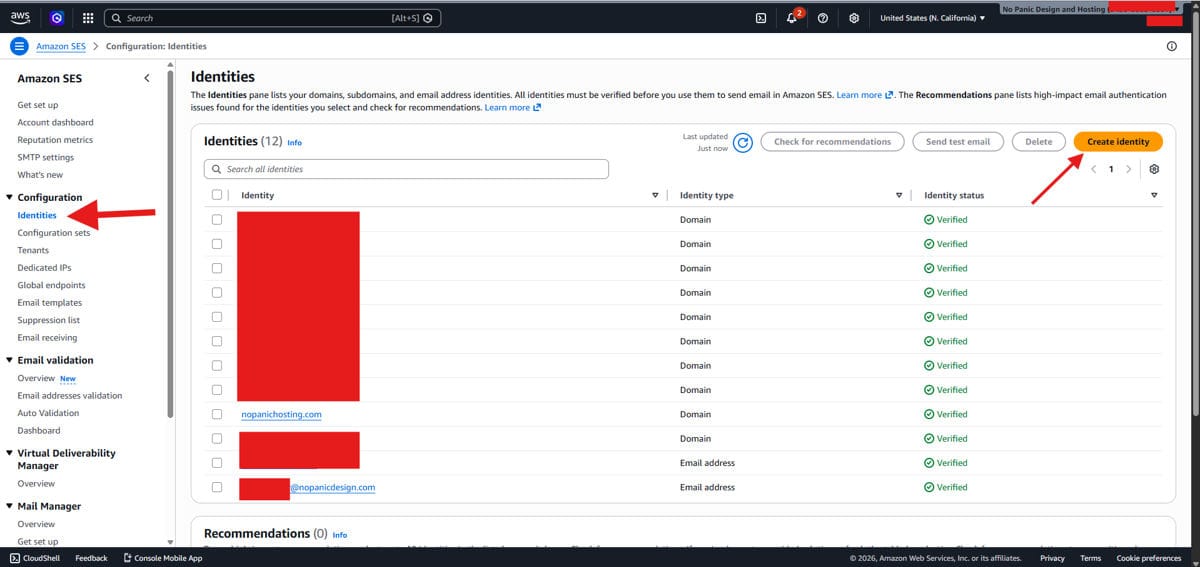The width and height of the screenshot is (1200, 567).
Task: Open CloudShell in the footer
Action: [x=35, y=558]
